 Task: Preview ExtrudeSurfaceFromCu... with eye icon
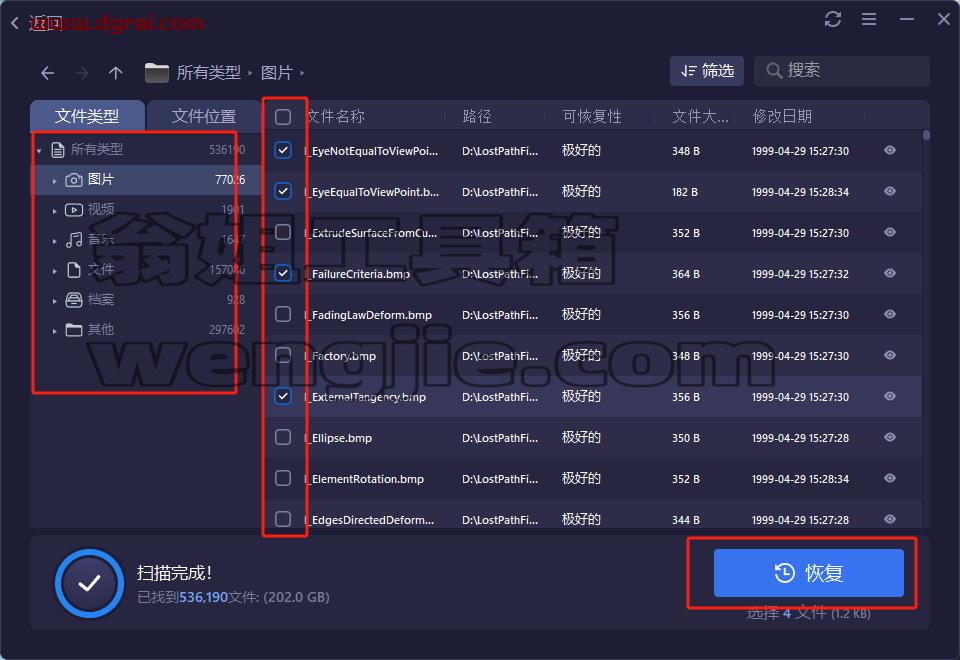coord(890,232)
